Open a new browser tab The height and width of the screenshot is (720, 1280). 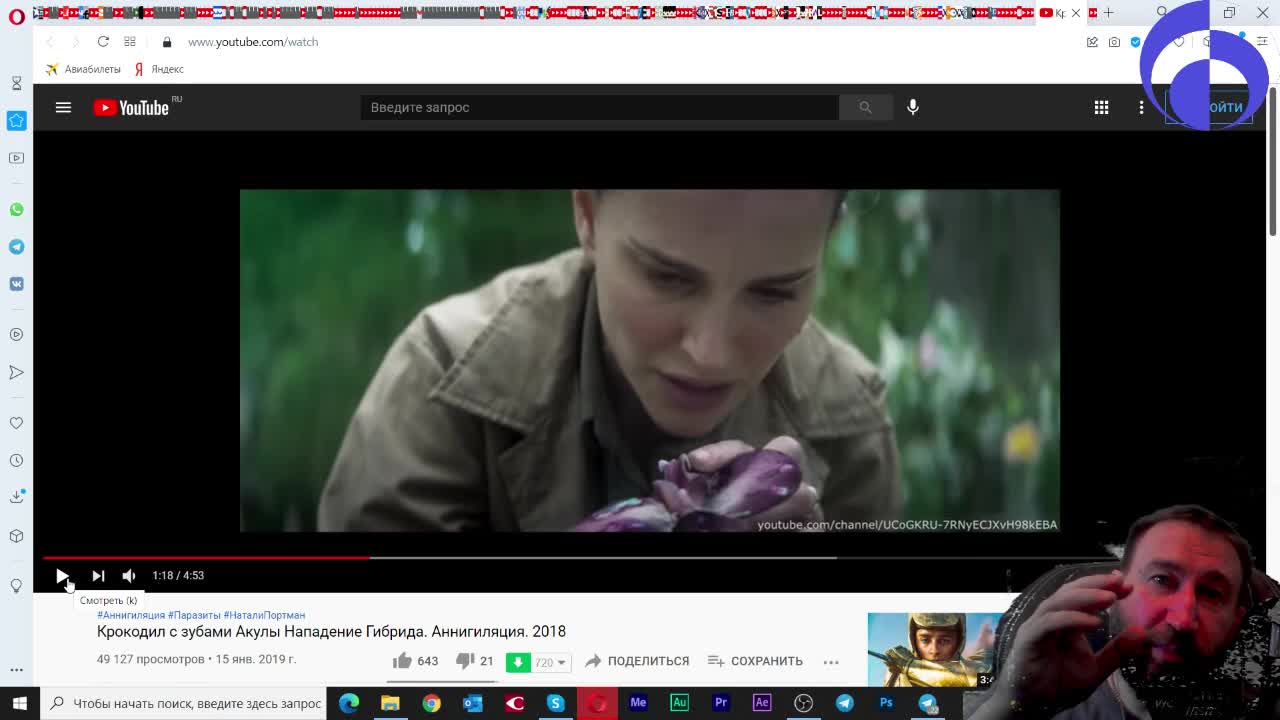pyautogui.click(x=1108, y=13)
